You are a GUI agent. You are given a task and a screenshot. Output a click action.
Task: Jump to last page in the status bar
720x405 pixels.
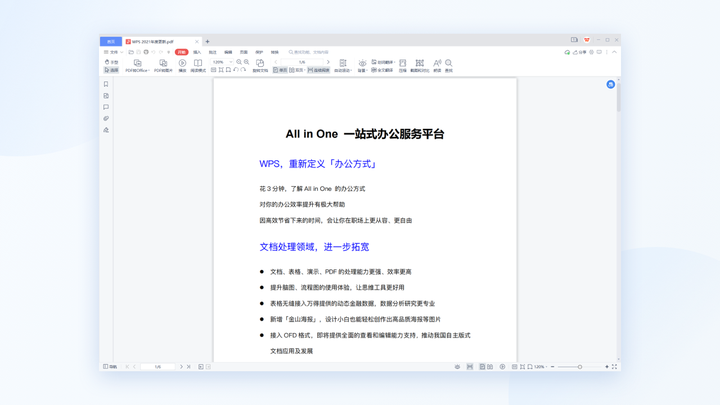click(x=189, y=366)
